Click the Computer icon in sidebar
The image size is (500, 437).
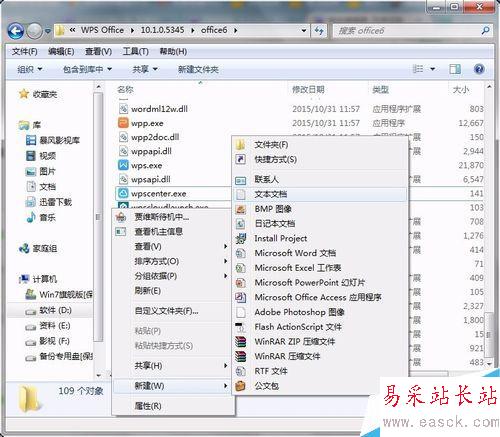coord(24,279)
